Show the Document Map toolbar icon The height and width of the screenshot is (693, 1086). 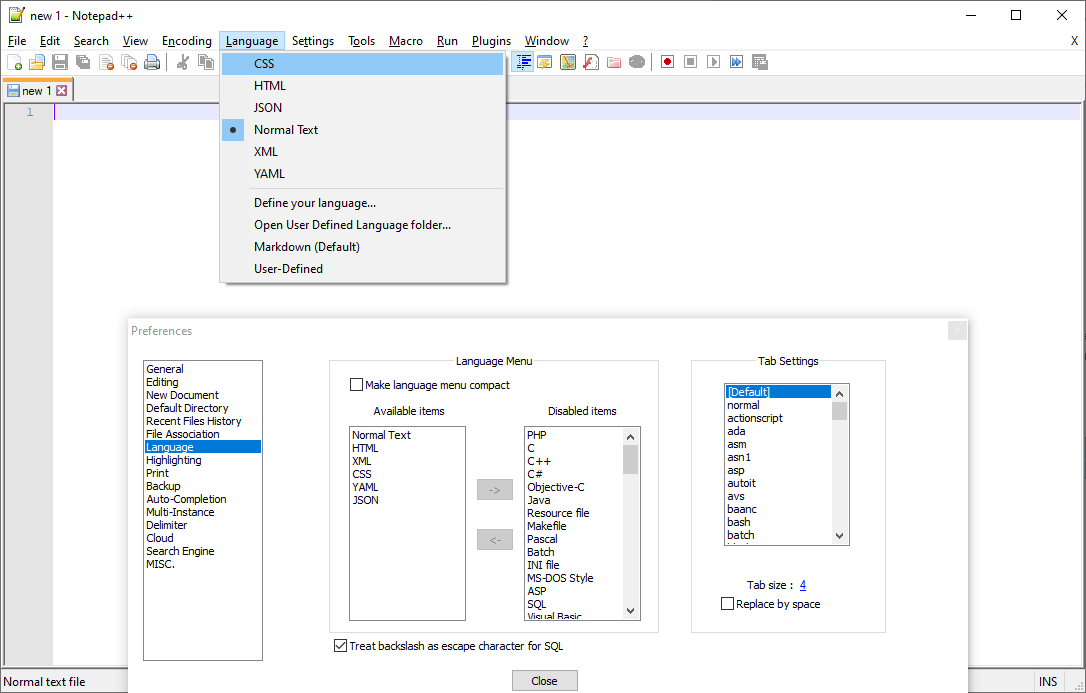(x=568, y=62)
